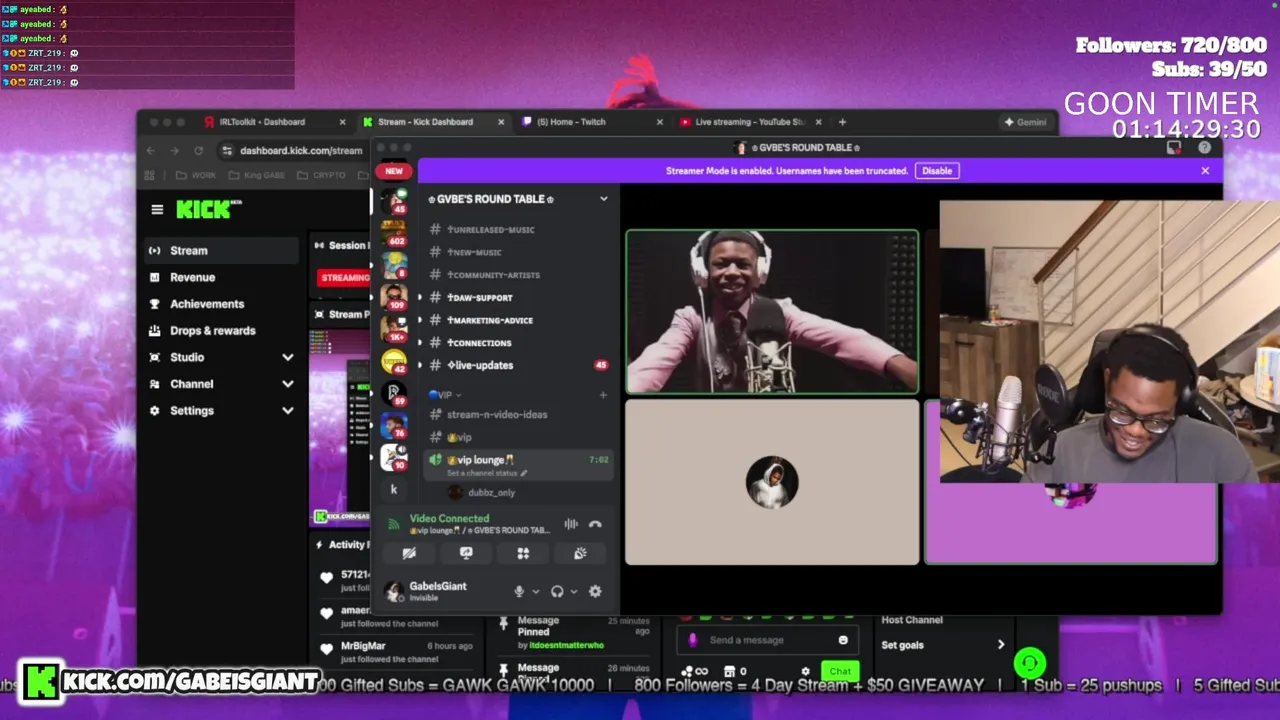Image resolution: width=1280 pixels, height=720 pixels.
Task: Open Drops & rewards in Kick sidebar
Action: tap(221, 330)
